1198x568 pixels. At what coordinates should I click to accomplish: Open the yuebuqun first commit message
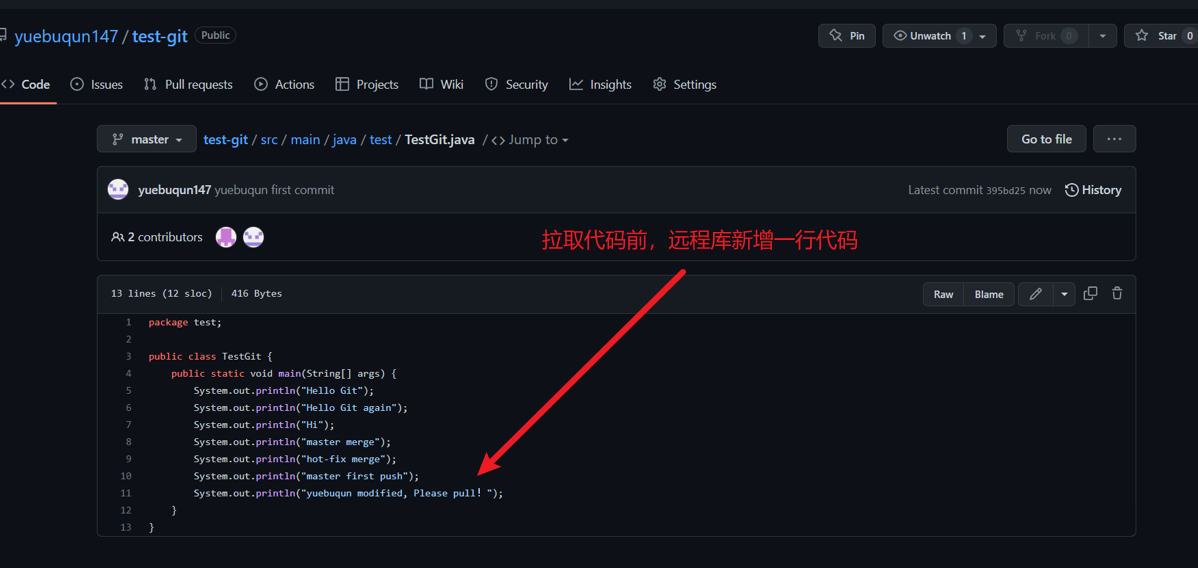pos(274,190)
